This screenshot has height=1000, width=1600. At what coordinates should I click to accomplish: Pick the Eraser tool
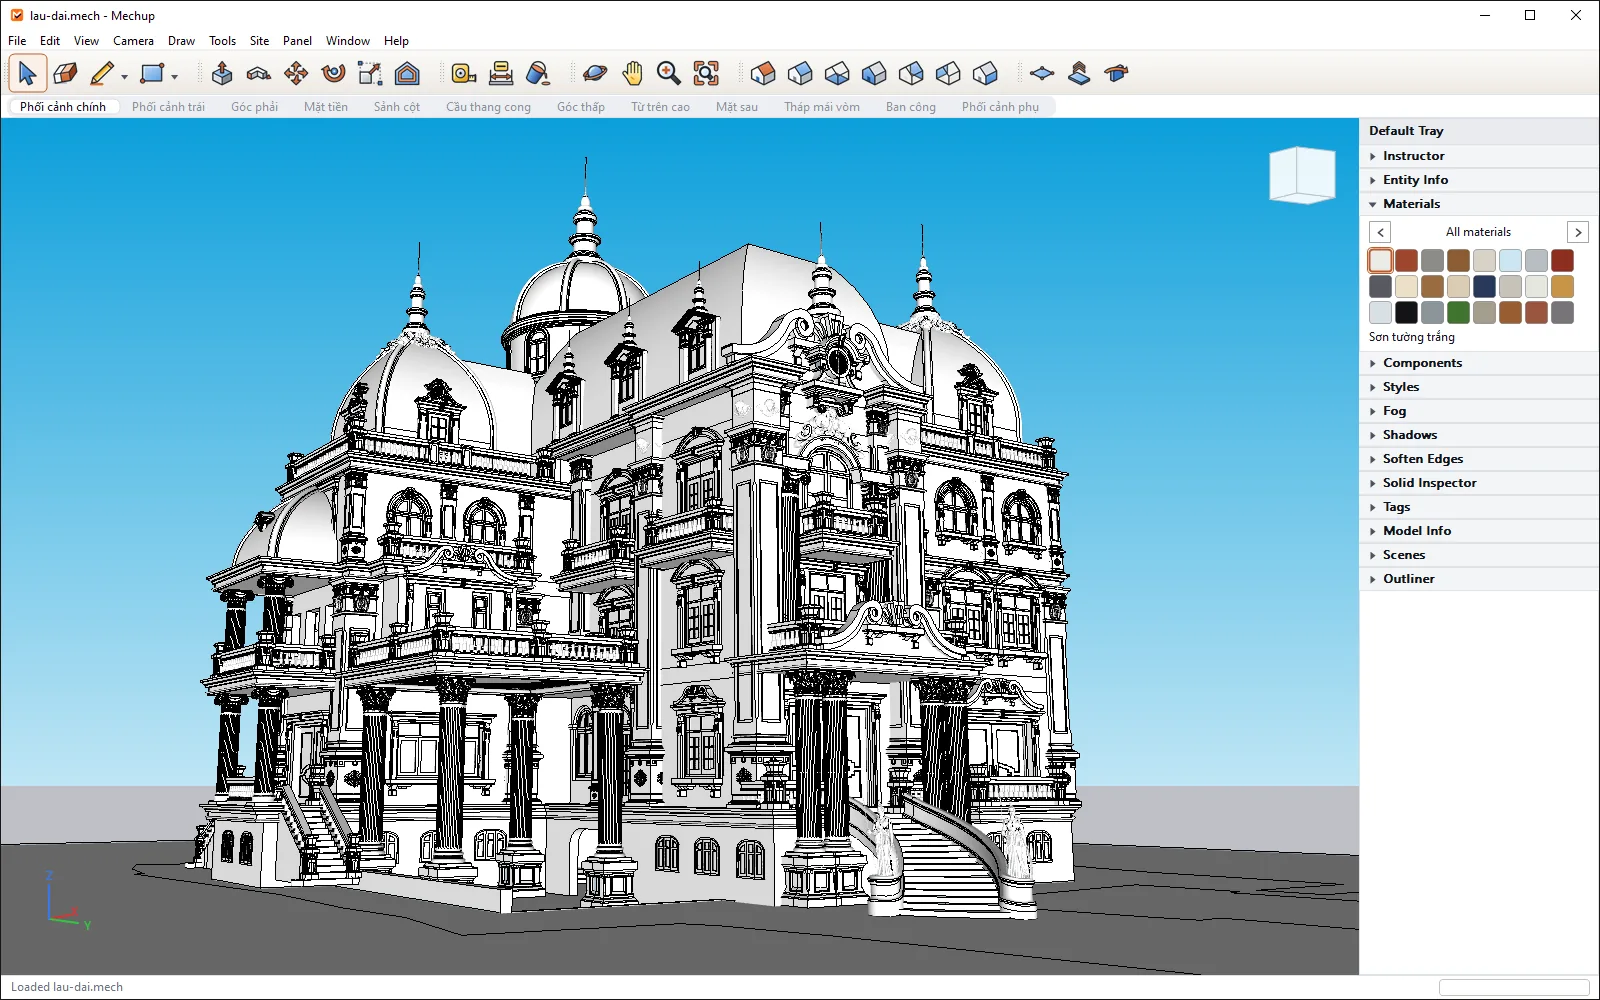click(65, 73)
